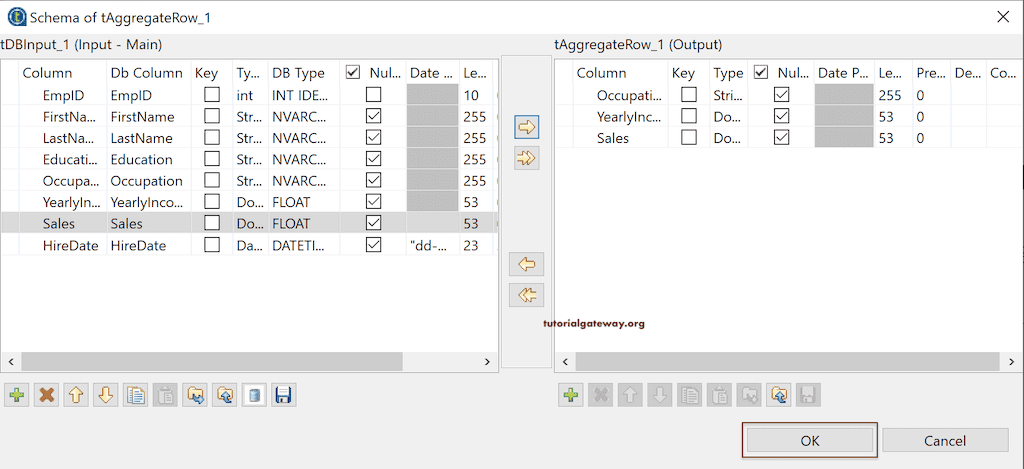This screenshot has width=1024, height=469.
Task: Save input schema using floppy disk icon
Action: pyautogui.click(x=284, y=395)
